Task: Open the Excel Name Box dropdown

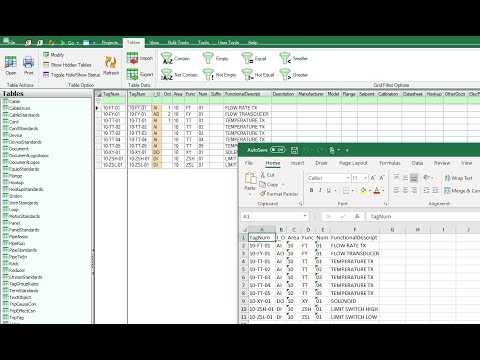Action: point(305,216)
